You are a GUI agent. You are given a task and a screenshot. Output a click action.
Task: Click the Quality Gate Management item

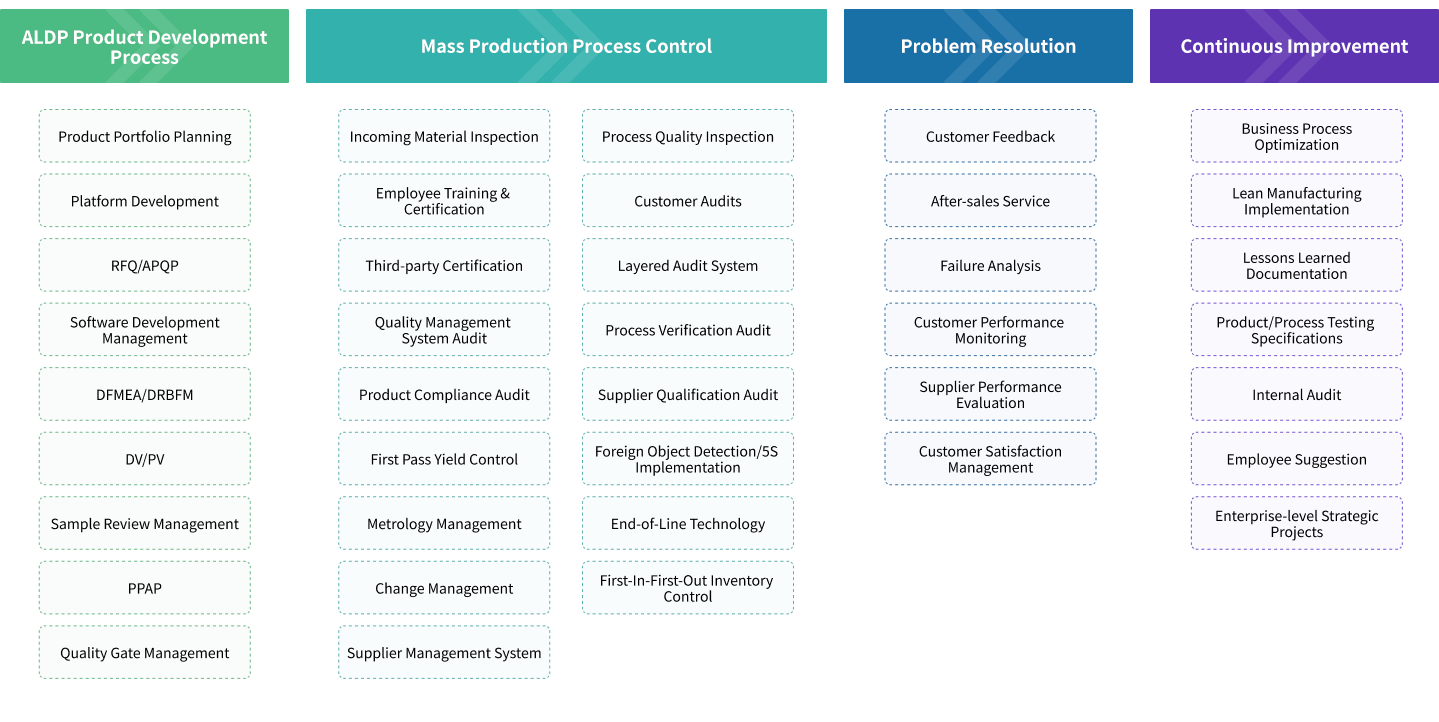145,653
